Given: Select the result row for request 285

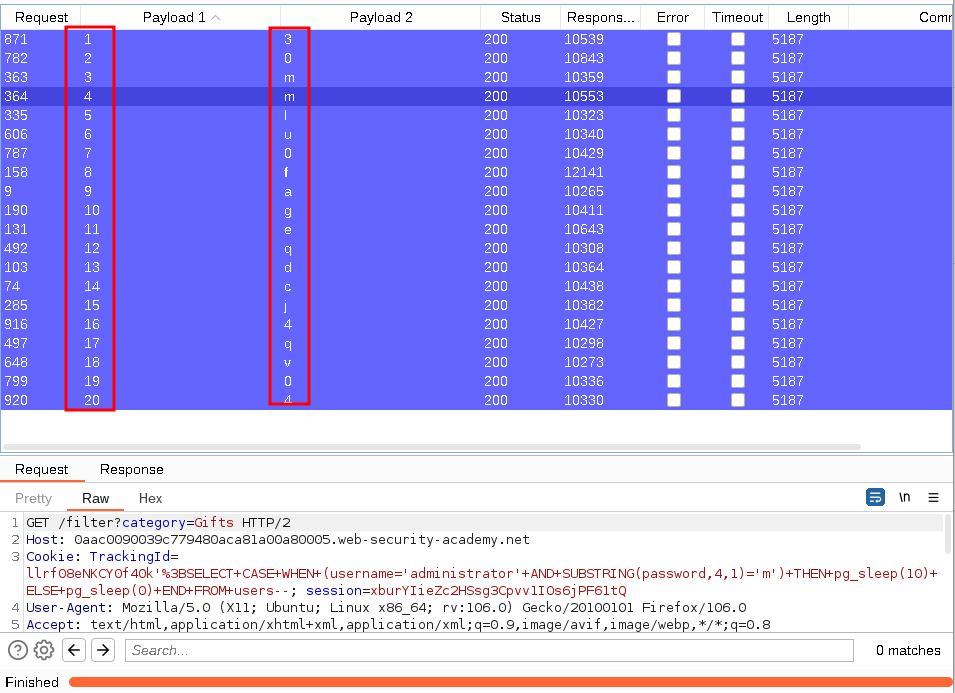Looking at the screenshot, I should [476, 305].
